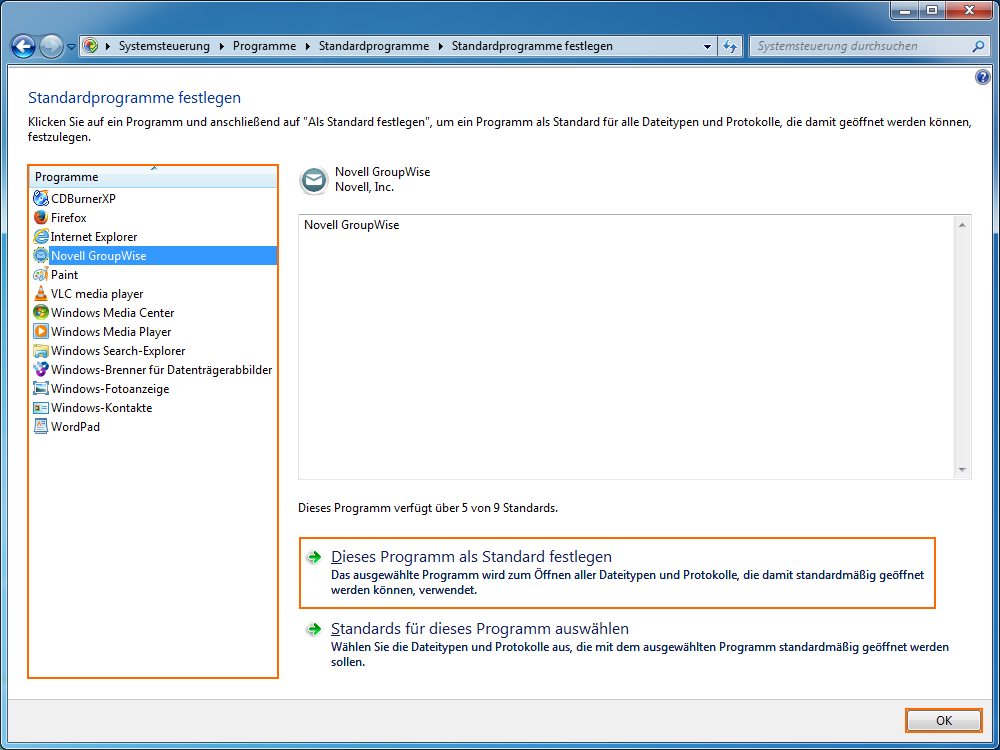Click the Firefox icon in program list
The width and height of the screenshot is (1000, 750).
[41, 217]
